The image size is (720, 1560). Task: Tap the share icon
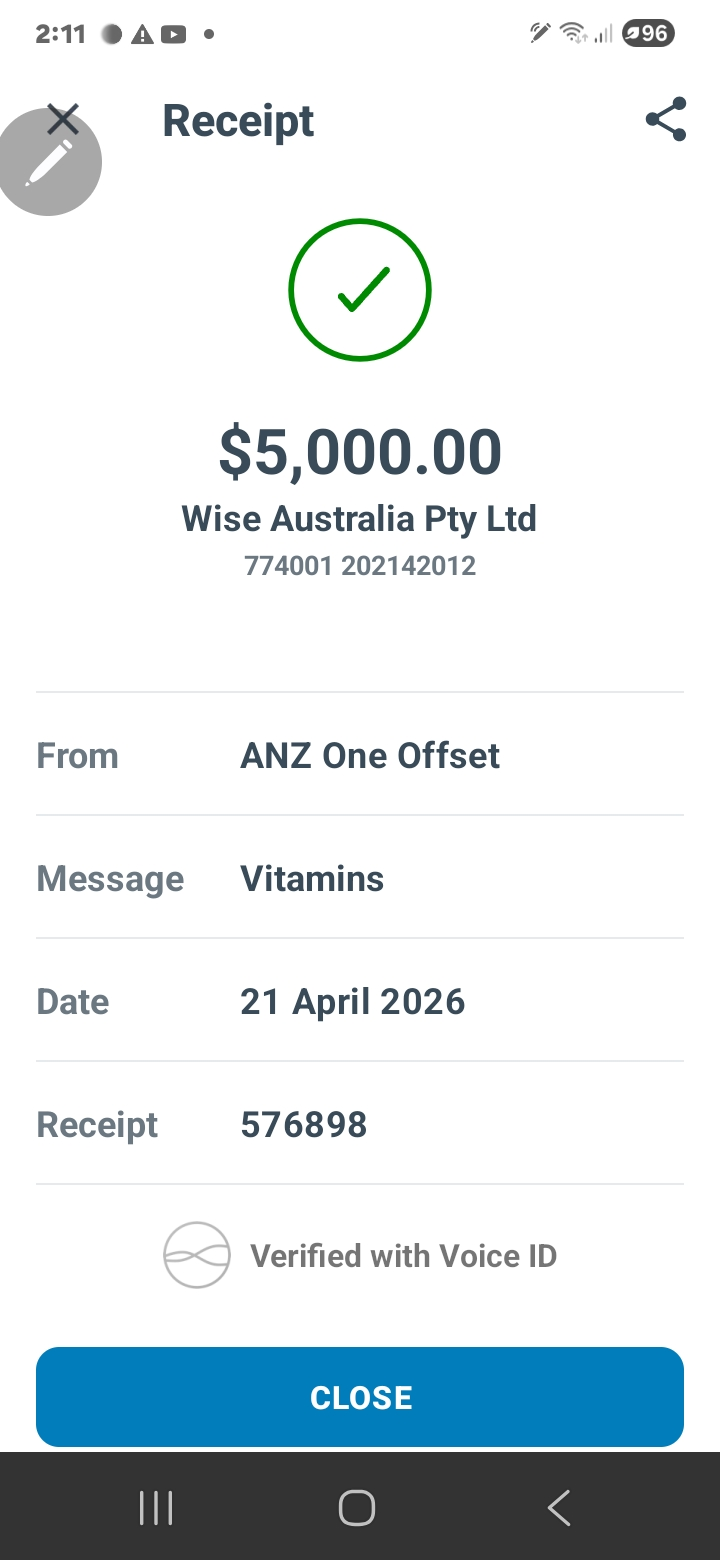click(x=666, y=120)
